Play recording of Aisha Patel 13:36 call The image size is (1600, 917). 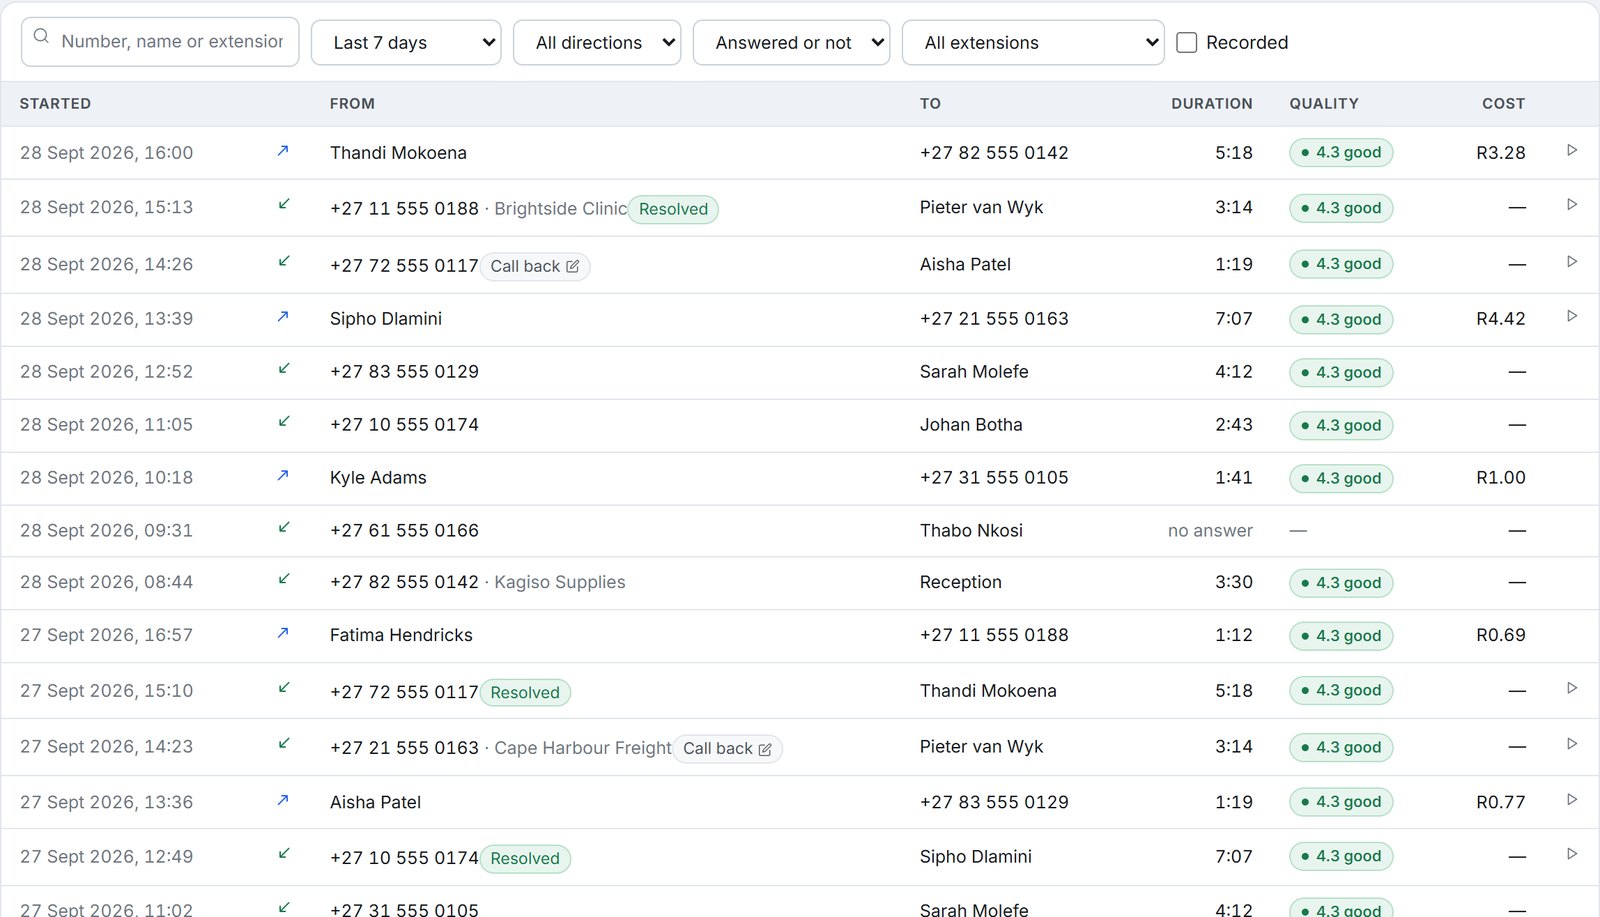(x=1572, y=799)
